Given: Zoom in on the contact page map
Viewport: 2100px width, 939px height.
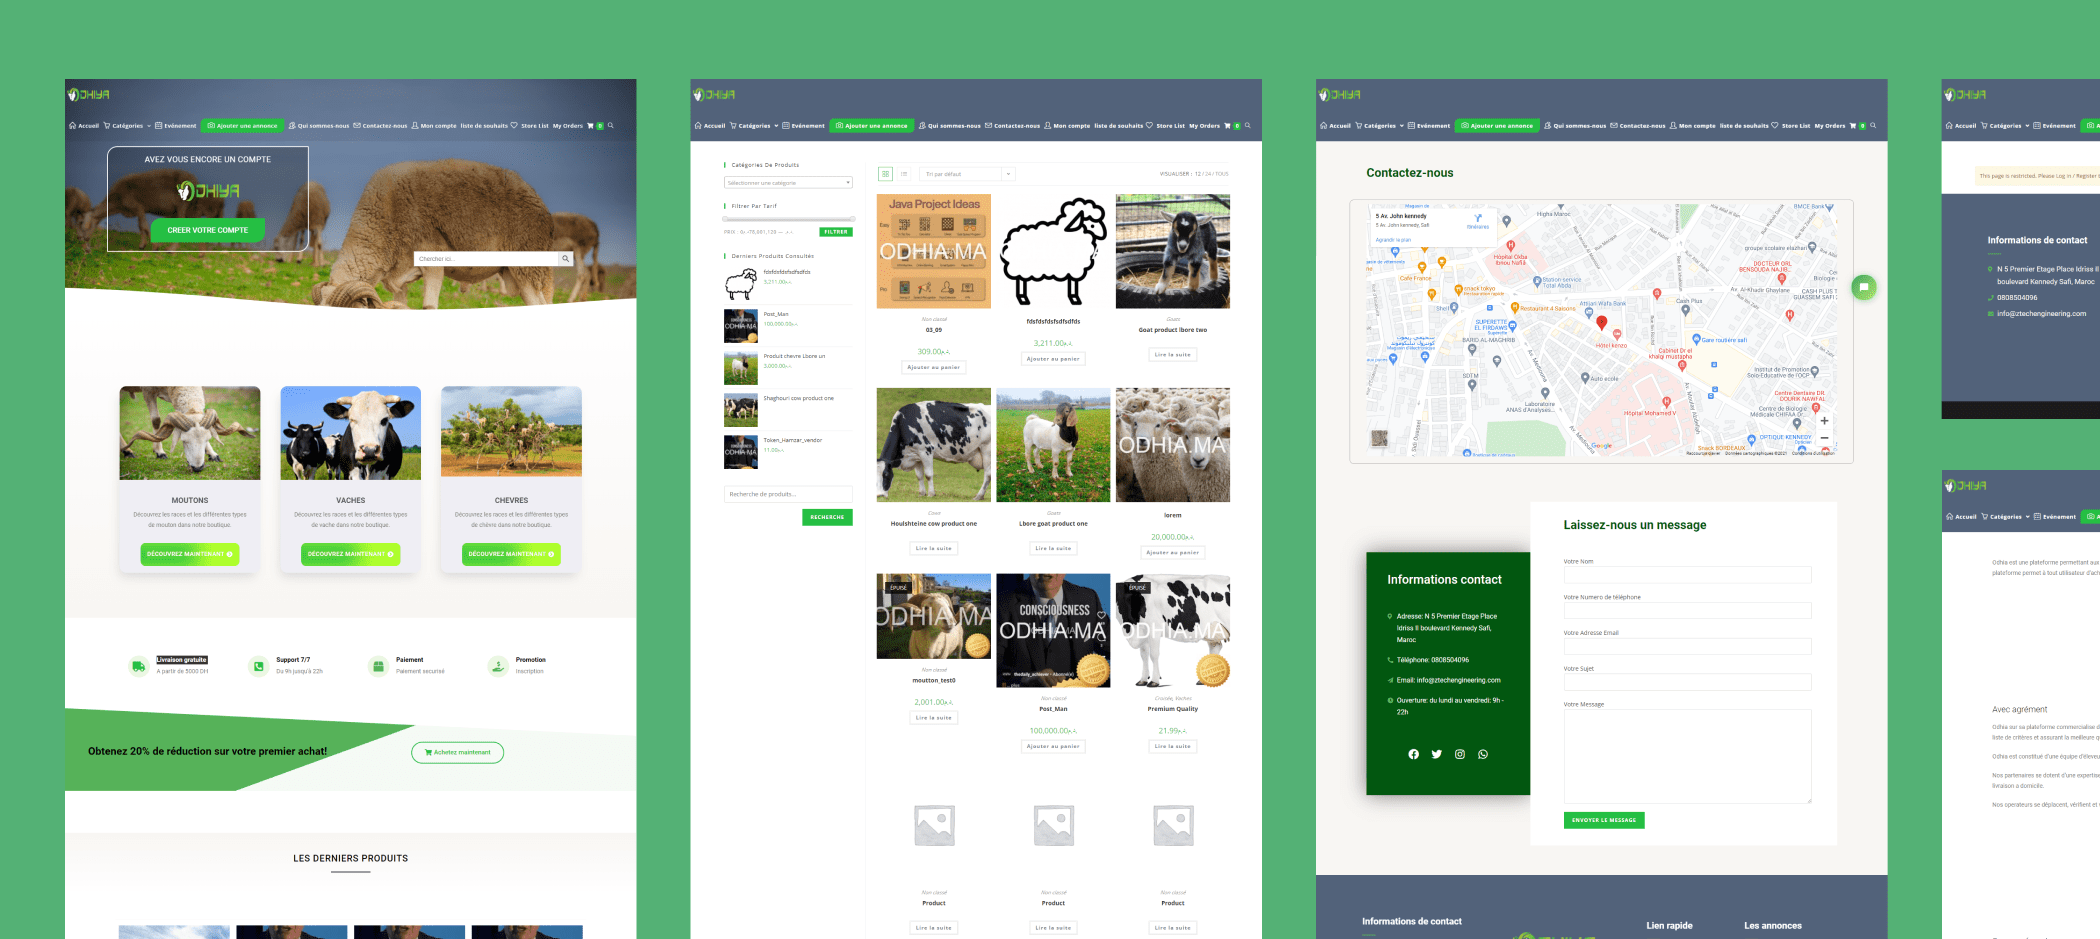Looking at the screenshot, I should (1824, 421).
